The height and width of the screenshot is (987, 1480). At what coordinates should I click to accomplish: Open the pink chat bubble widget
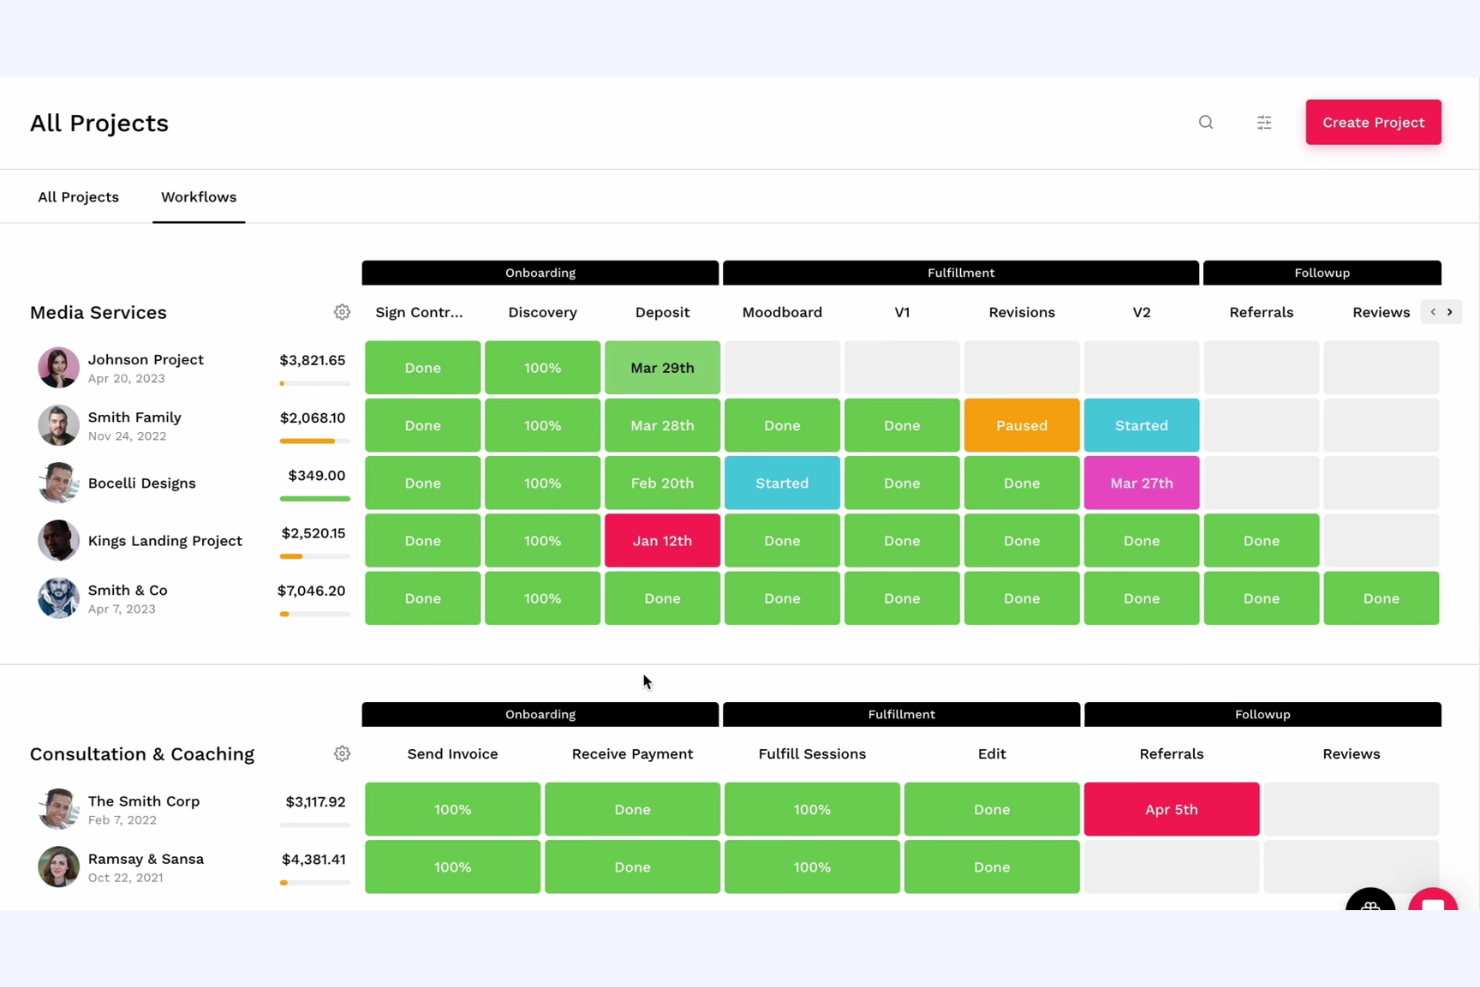(x=1433, y=899)
